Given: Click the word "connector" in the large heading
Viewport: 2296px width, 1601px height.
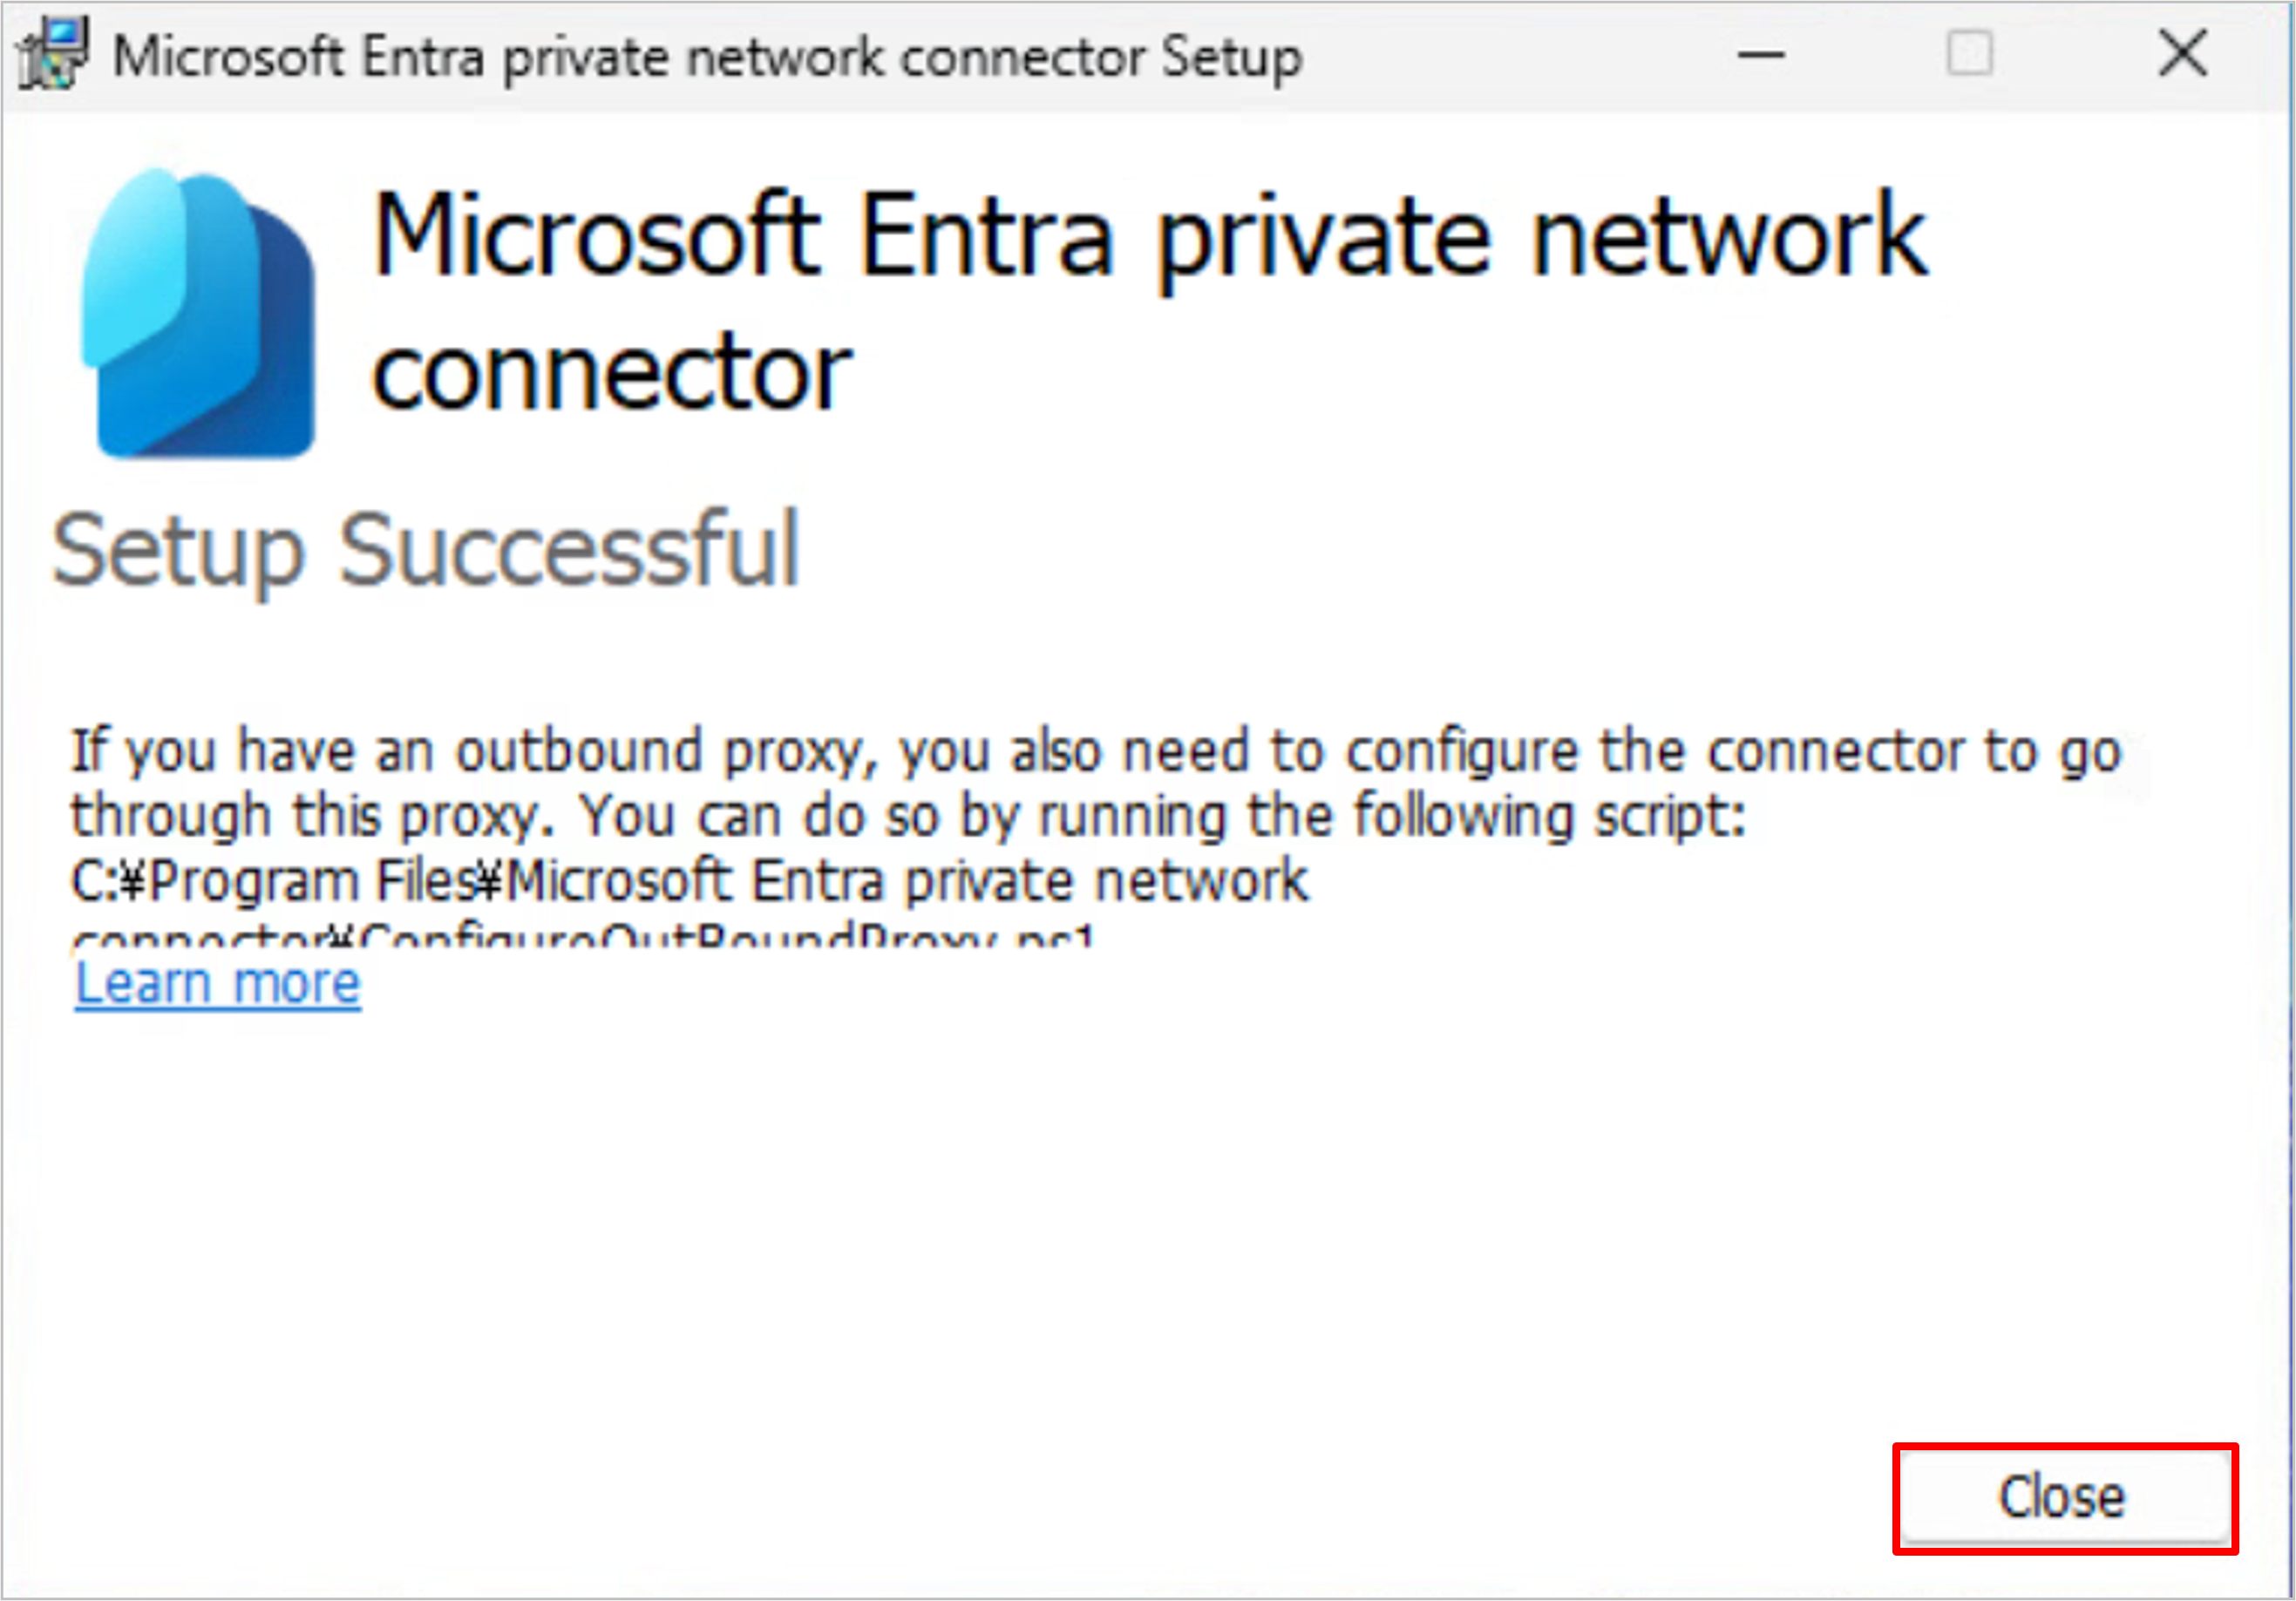Looking at the screenshot, I should 612,373.
